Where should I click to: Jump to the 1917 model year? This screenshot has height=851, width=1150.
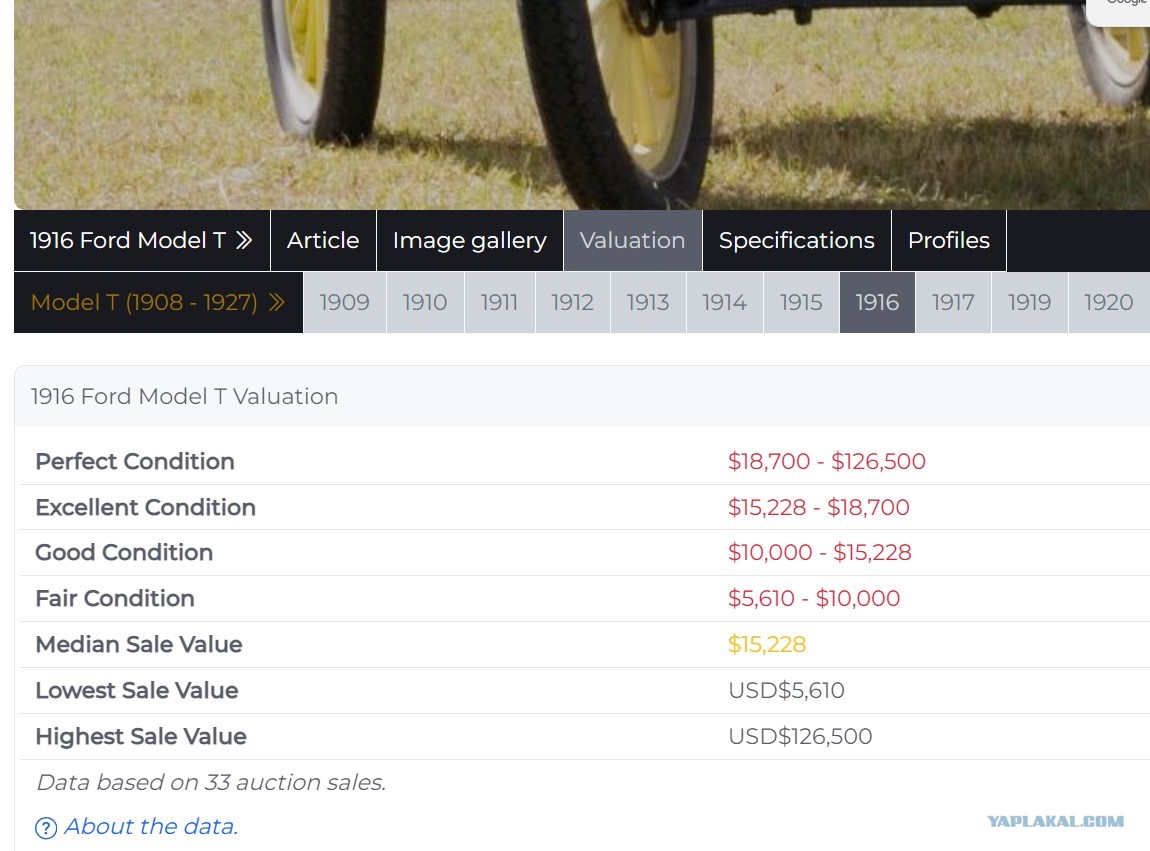(953, 302)
